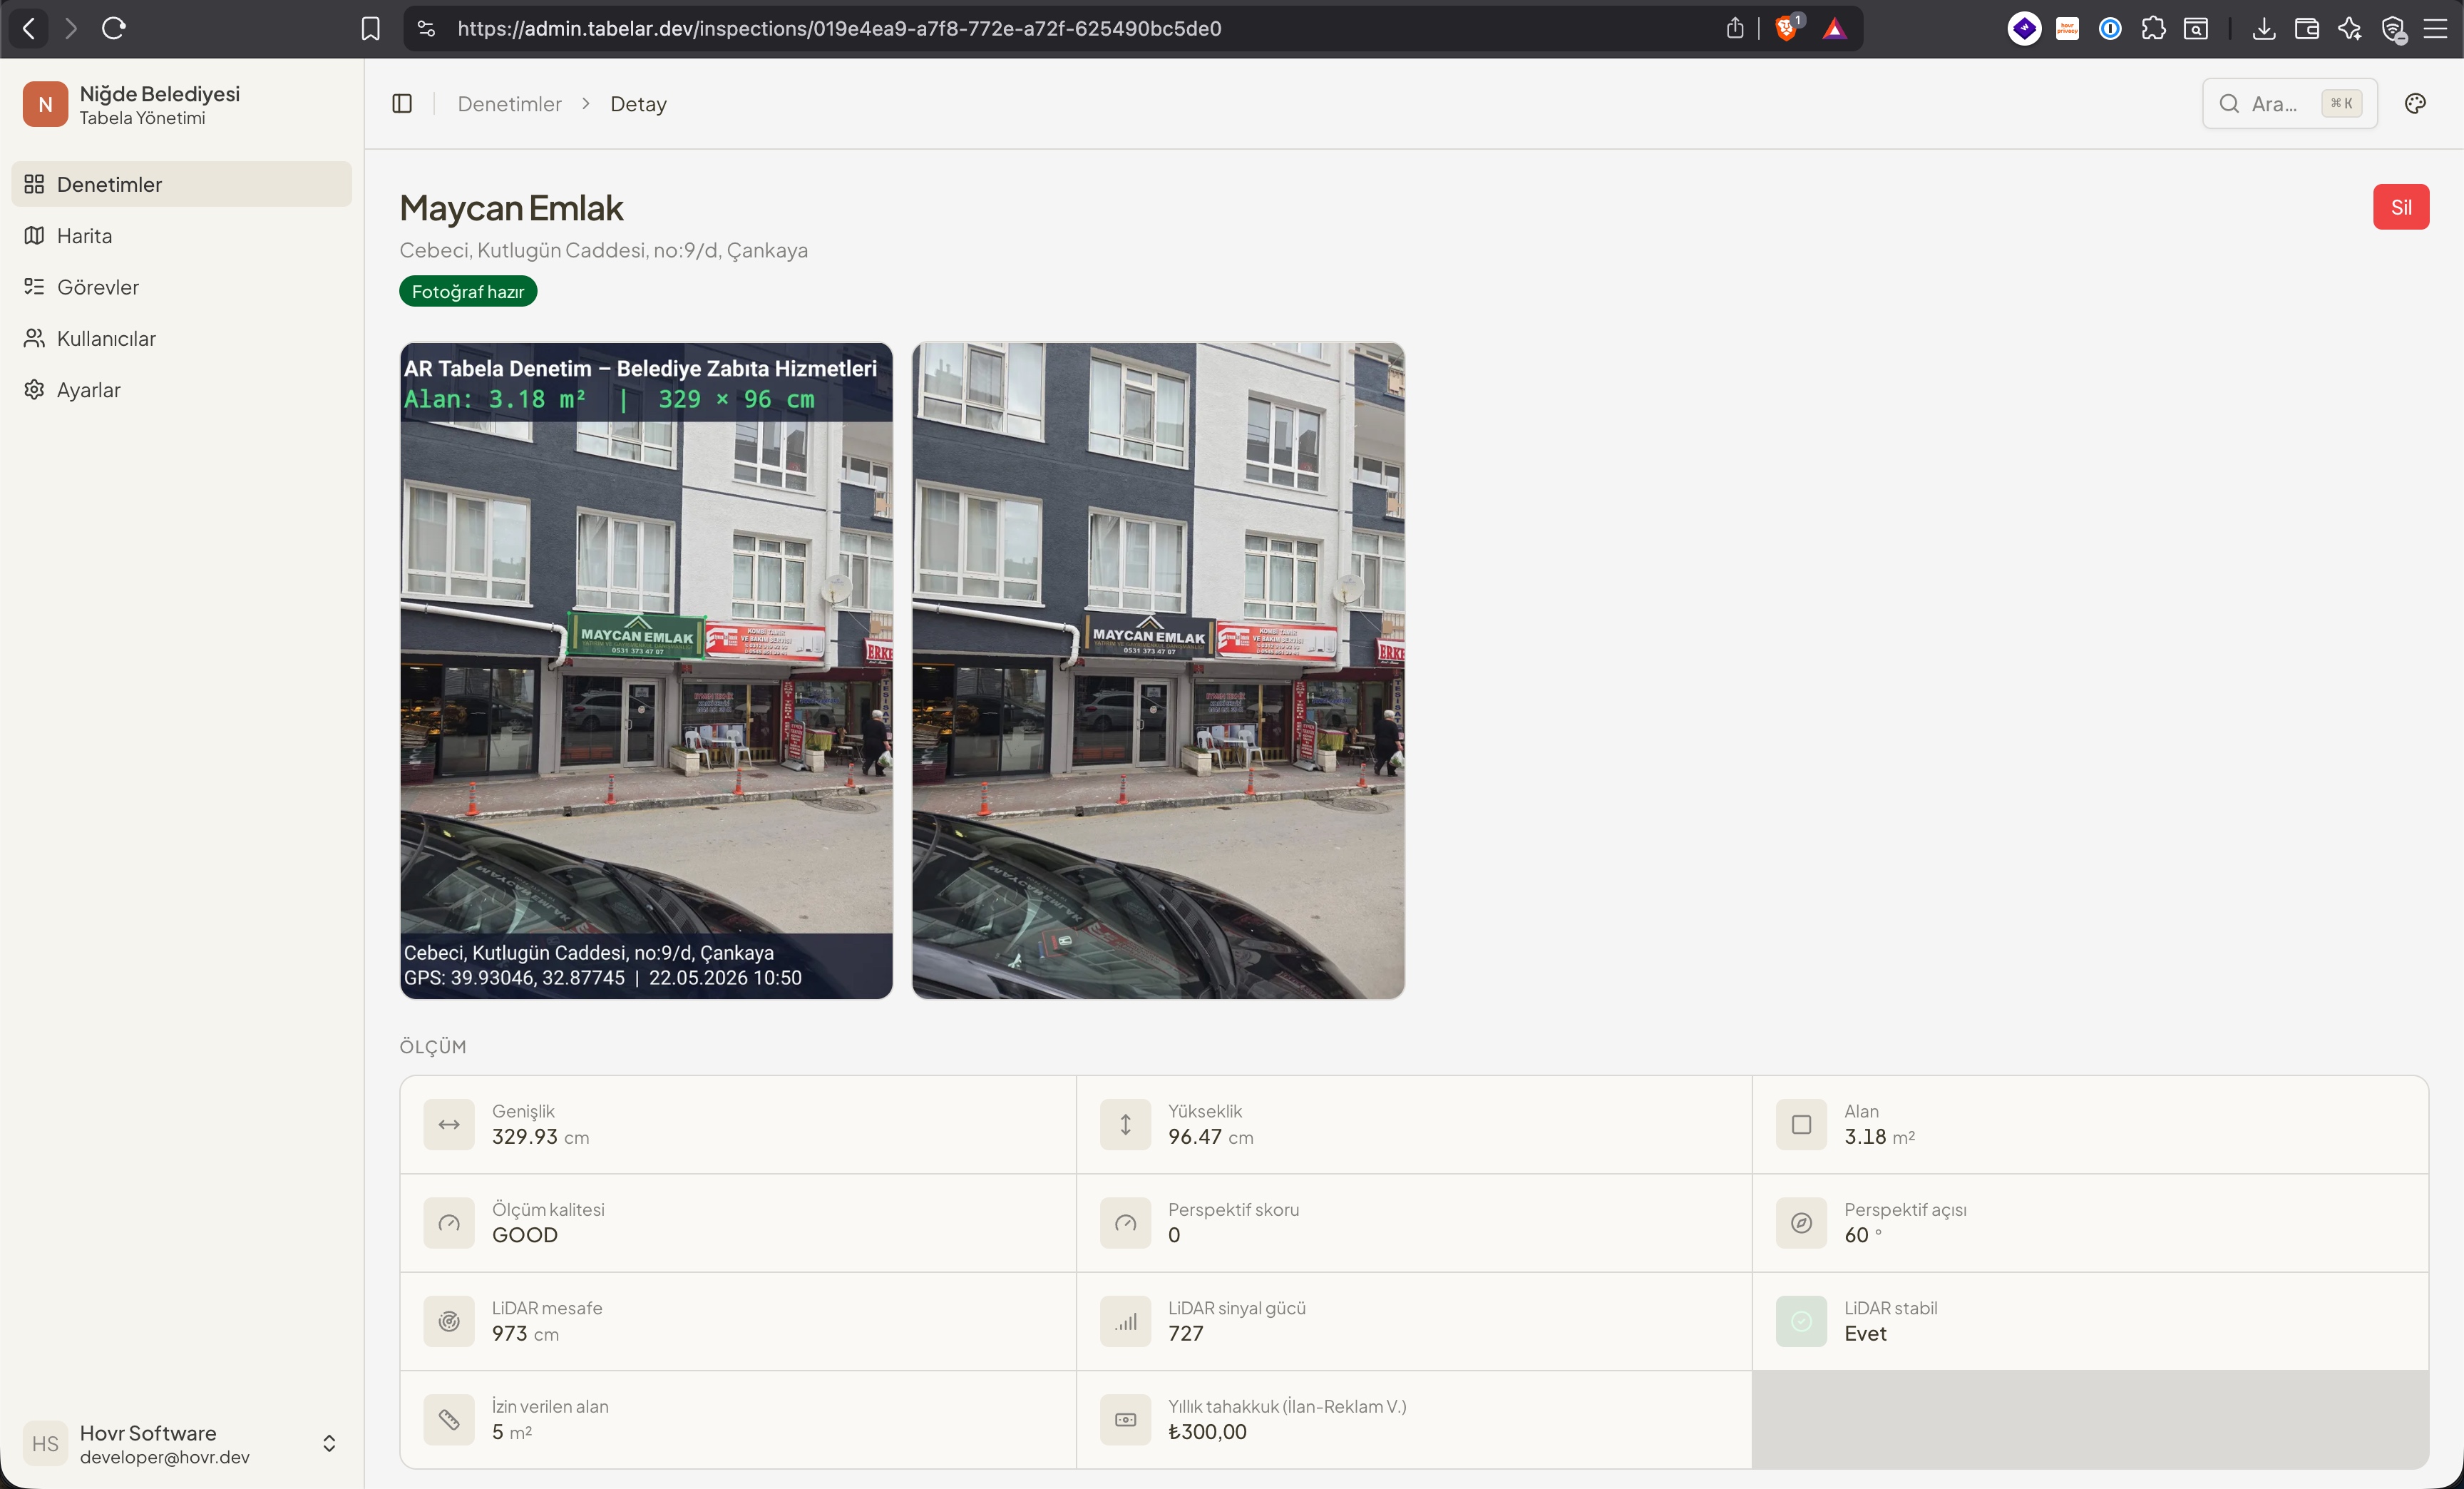This screenshot has width=2464, height=1489.
Task: Open Kullanıcılar in the sidebar
Action: (x=182, y=338)
